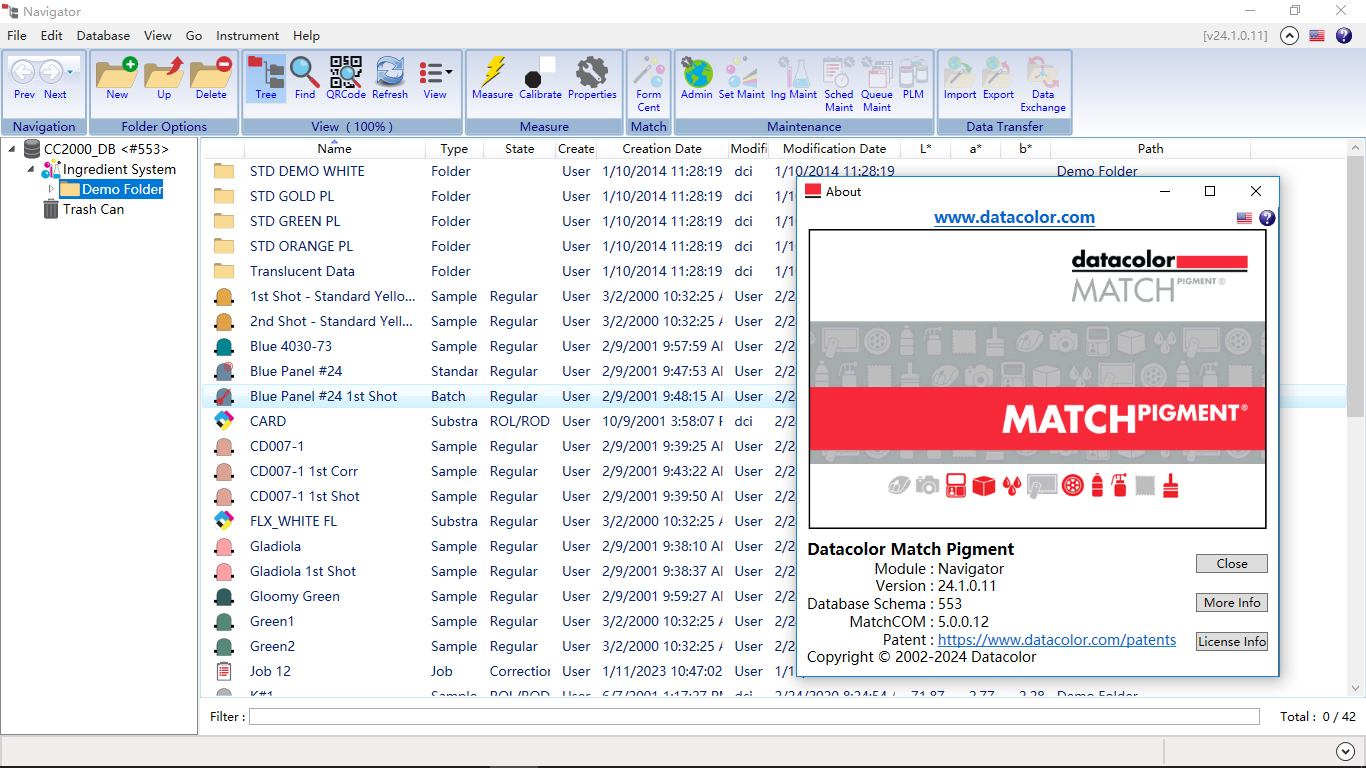
Task: Open the PLM tool
Action: [913, 79]
